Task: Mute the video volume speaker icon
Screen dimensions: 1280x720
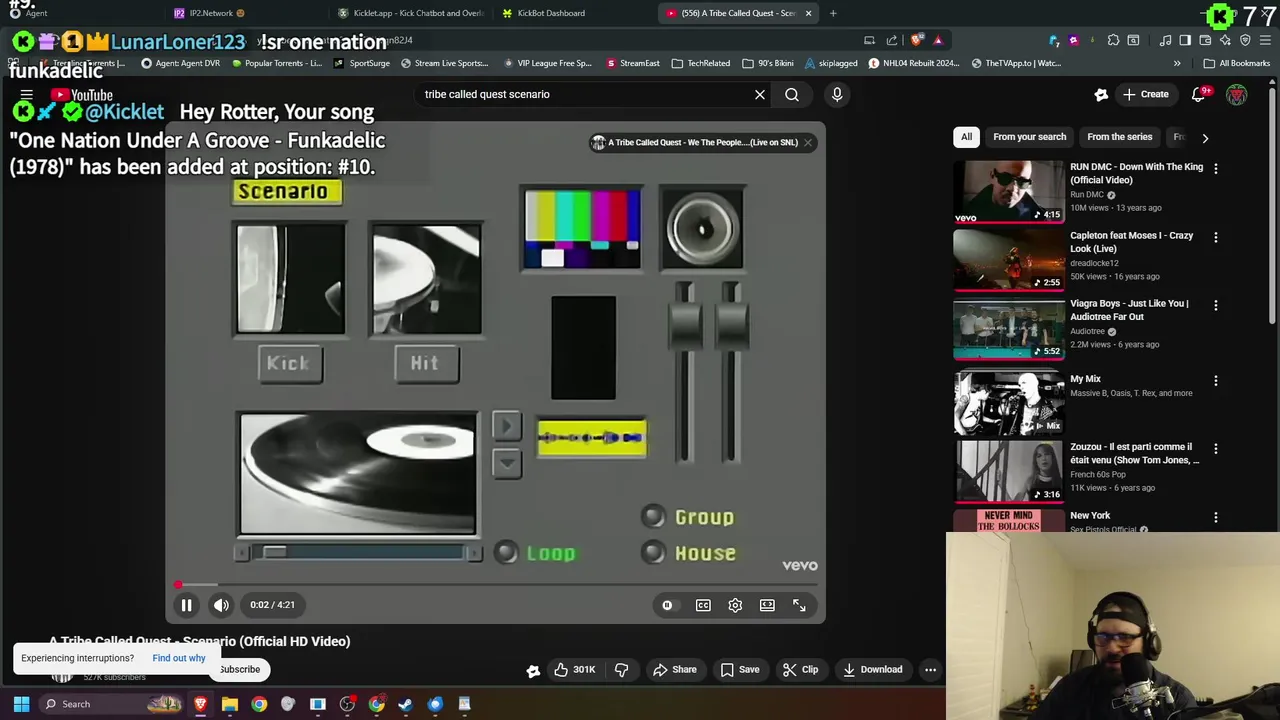Action: point(221,605)
